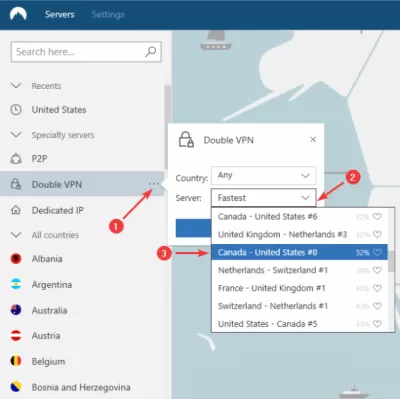Click the Double VPN lock icon in sidebar
Screen dimensions: 400x399
[16, 184]
